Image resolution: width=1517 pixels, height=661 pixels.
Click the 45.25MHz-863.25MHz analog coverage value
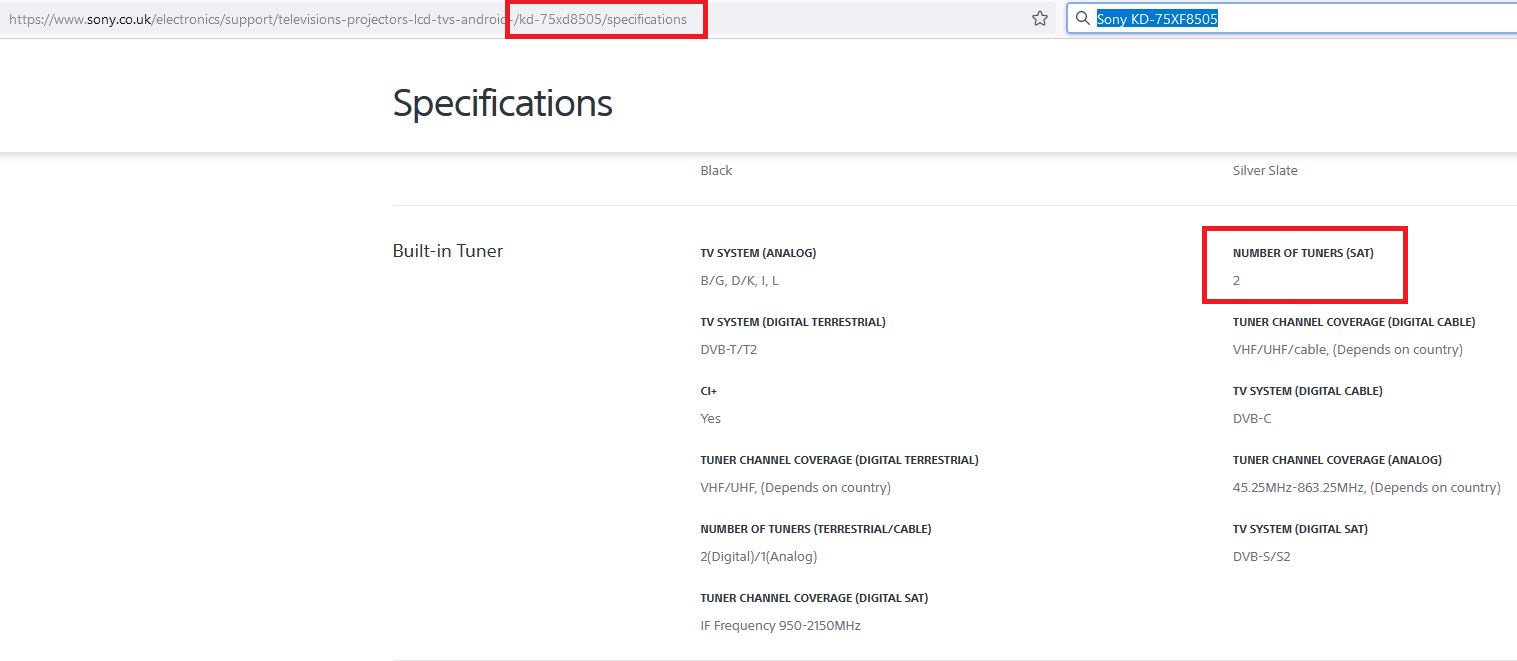(x=1366, y=488)
